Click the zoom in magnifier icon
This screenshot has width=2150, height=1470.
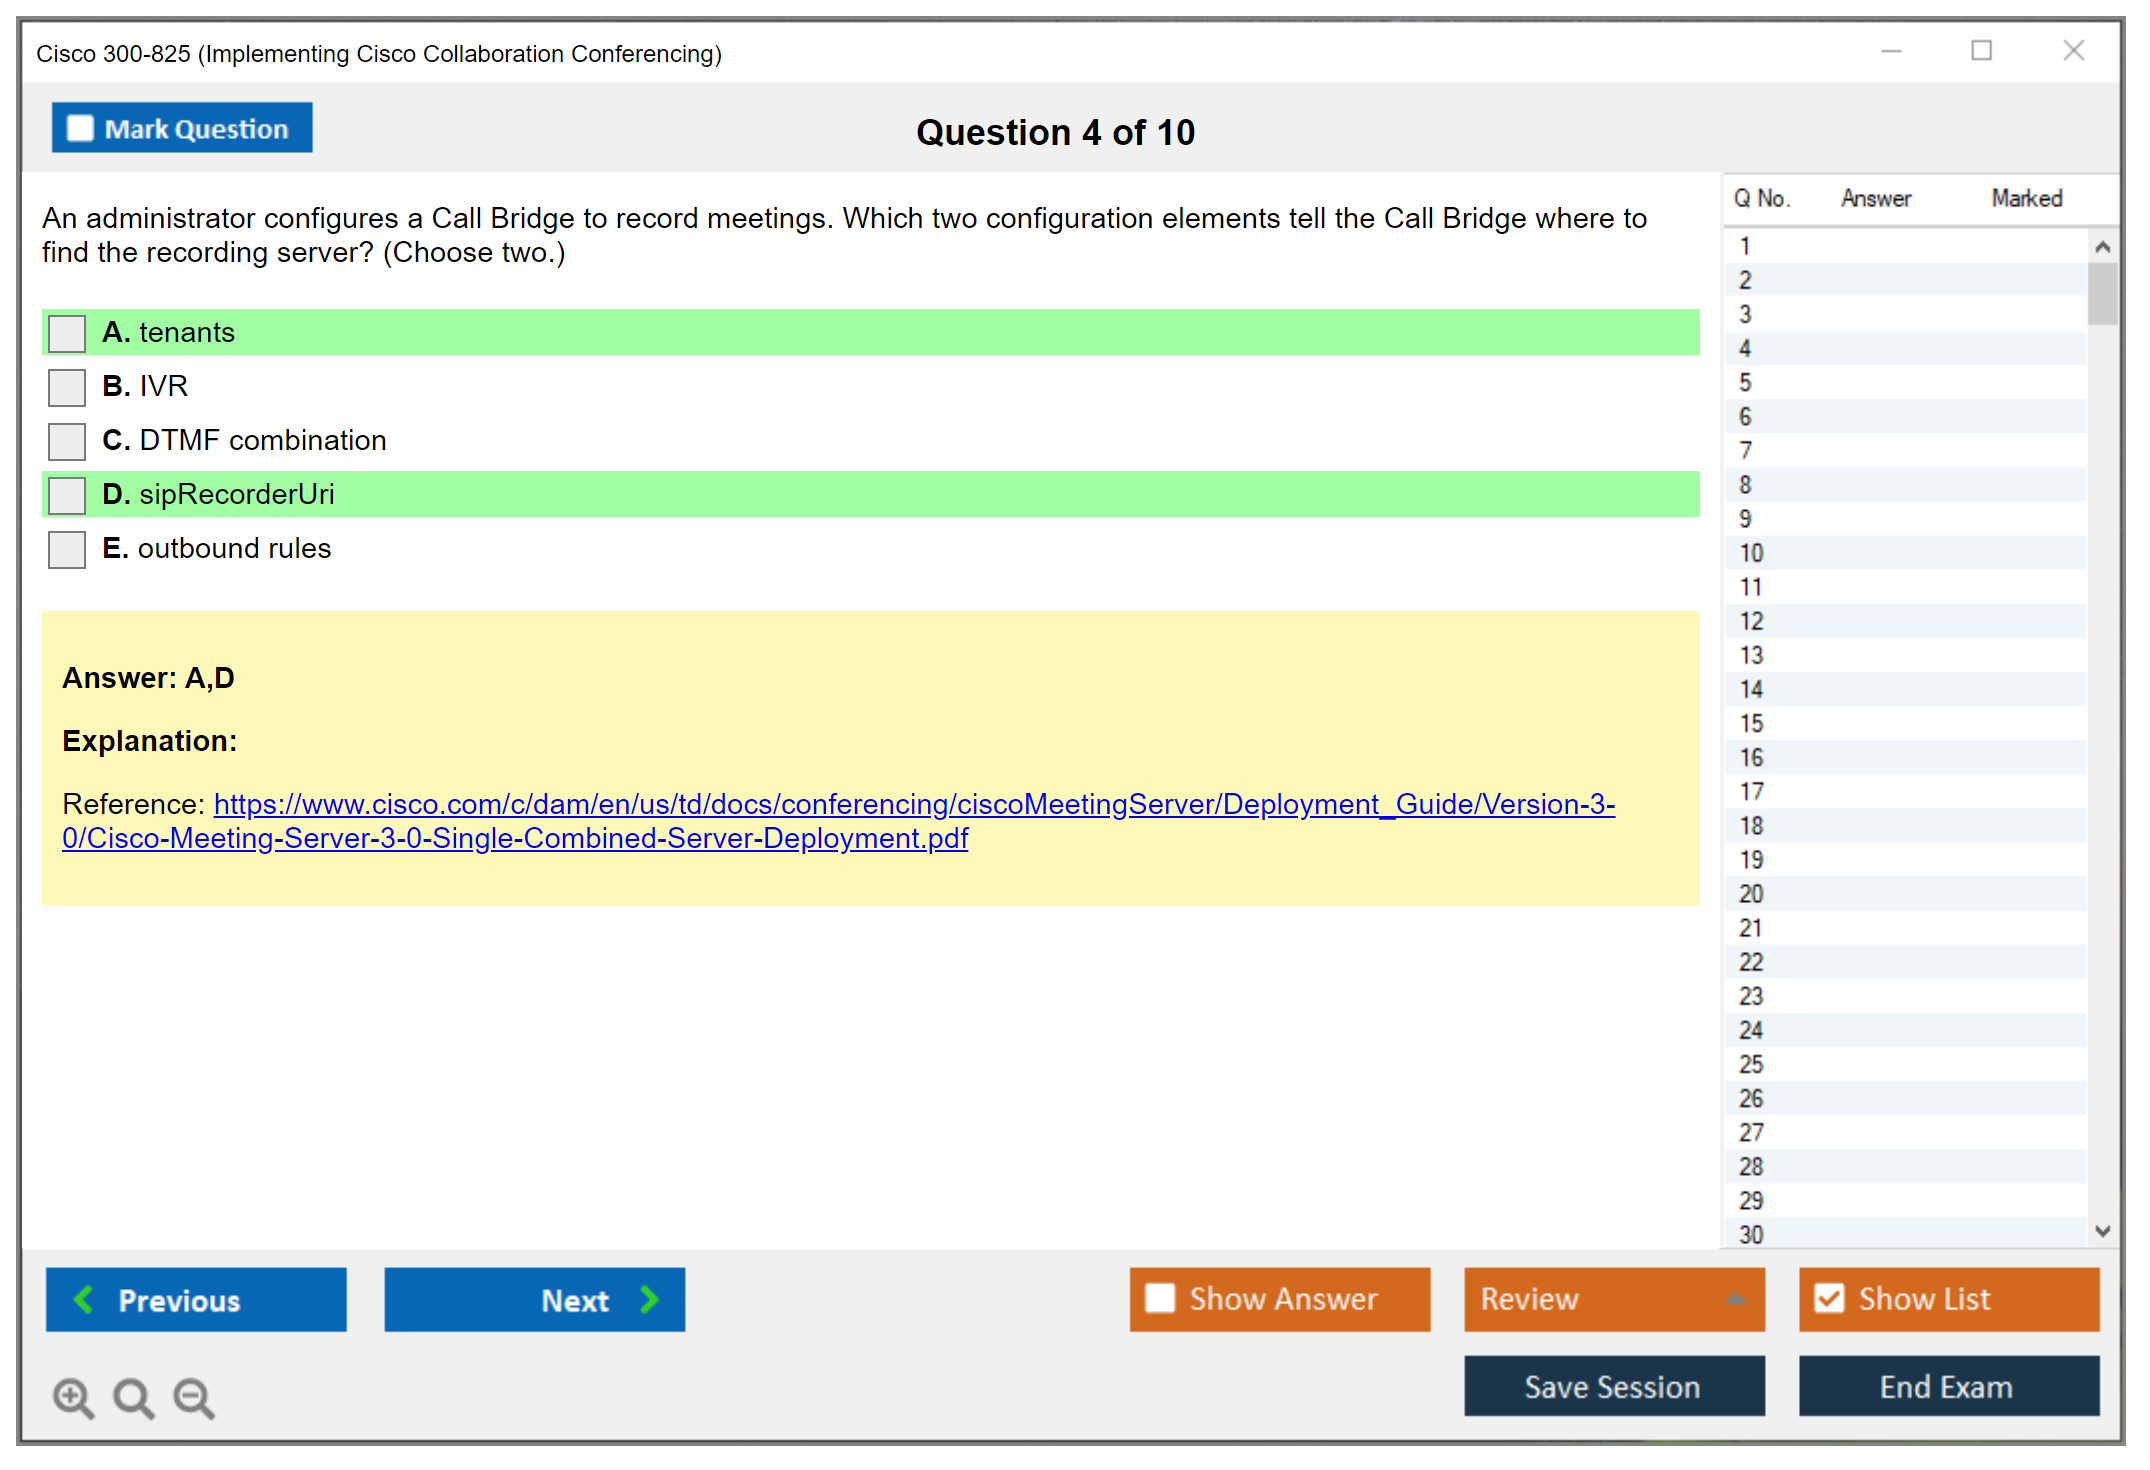73,1397
